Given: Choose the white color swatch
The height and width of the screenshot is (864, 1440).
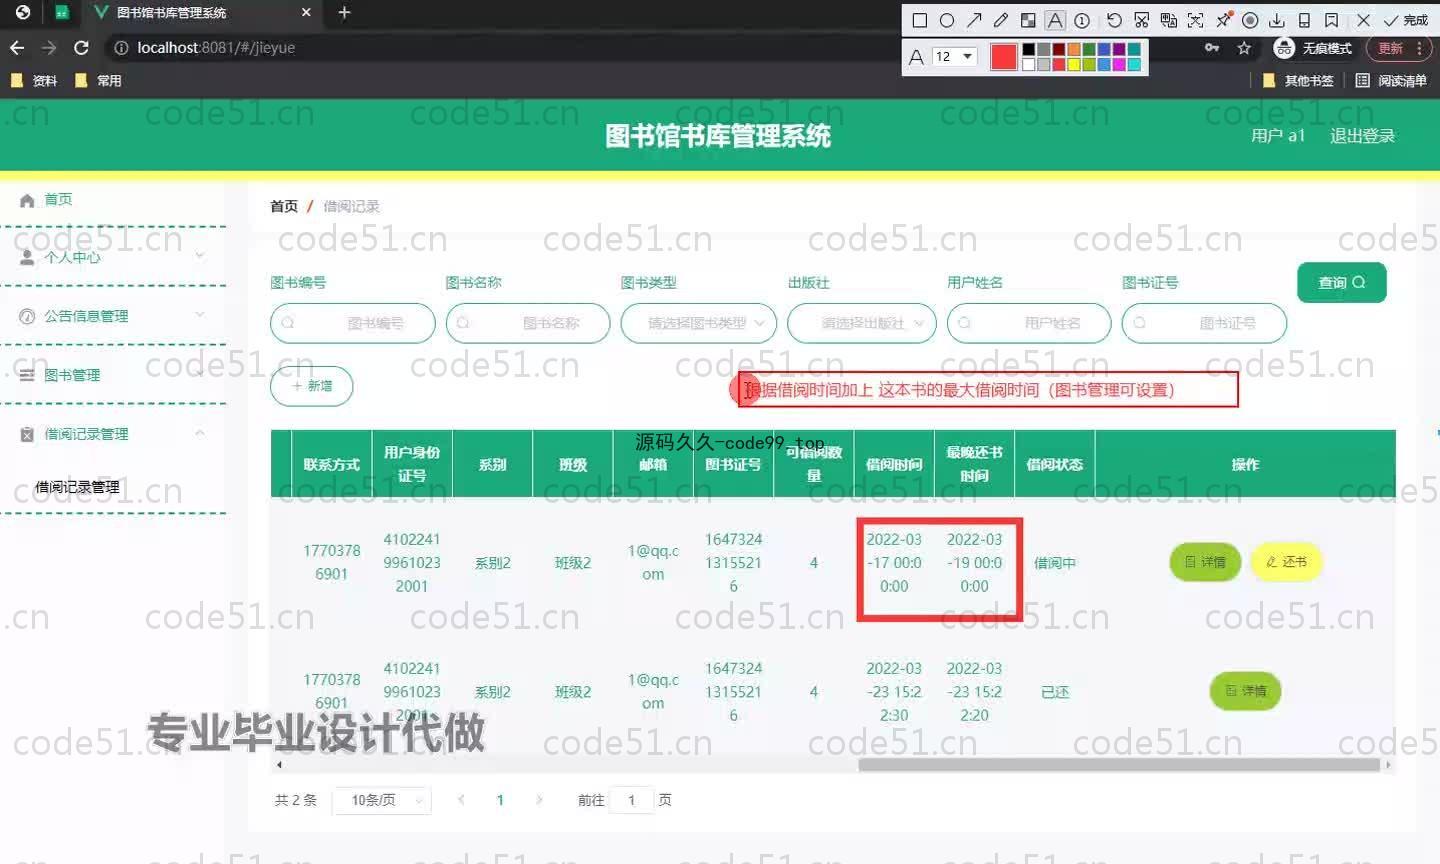Looking at the screenshot, I should pos(1028,64).
